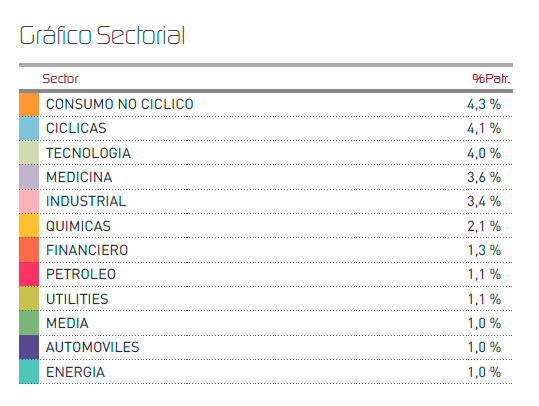Screen dimensions: 539x406
Task: Click the purple AUTOMOVILES swatch
Action: click(x=29, y=347)
